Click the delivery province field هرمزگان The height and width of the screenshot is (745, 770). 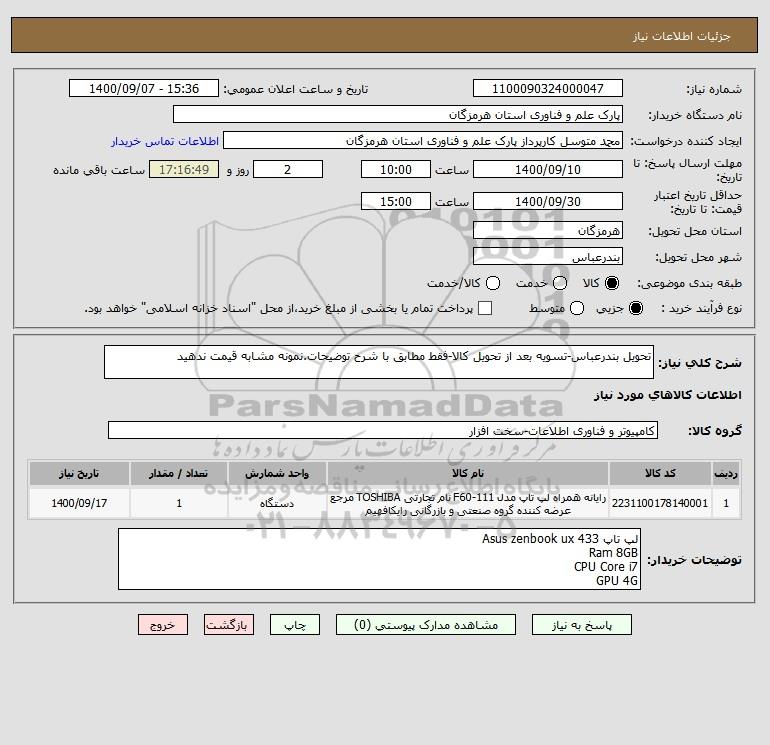548,230
